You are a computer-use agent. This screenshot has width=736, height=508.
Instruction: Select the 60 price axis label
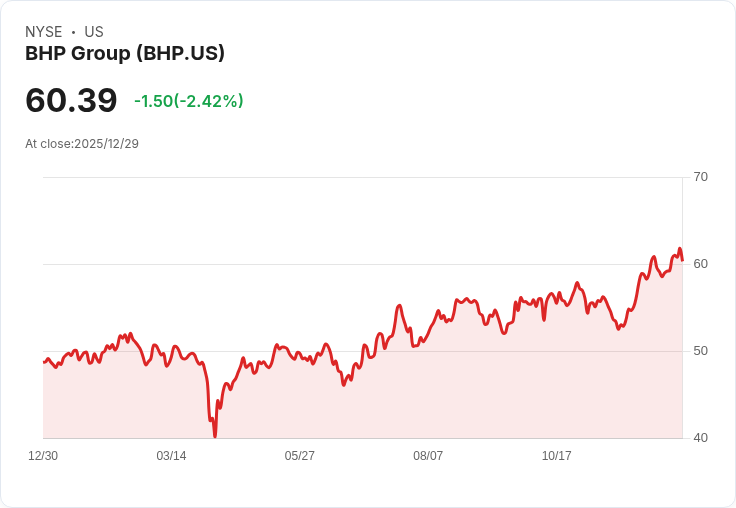700,264
